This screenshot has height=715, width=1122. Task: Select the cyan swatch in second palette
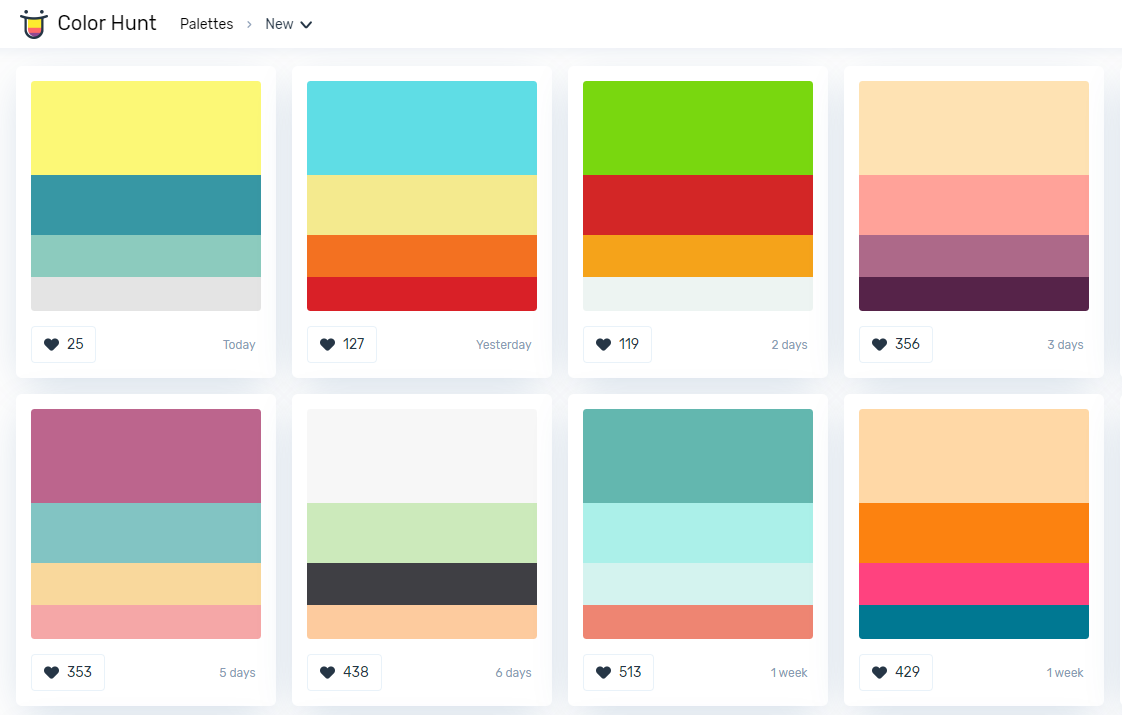(x=422, y=128)
